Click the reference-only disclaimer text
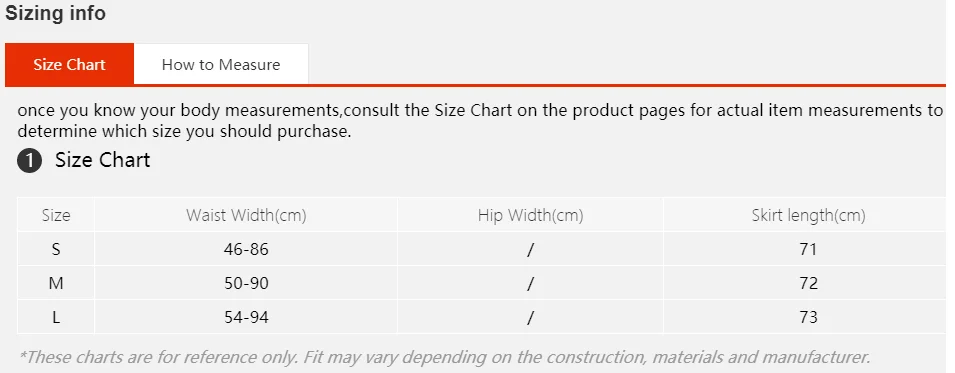955x373 pixels. coord(444,357)
